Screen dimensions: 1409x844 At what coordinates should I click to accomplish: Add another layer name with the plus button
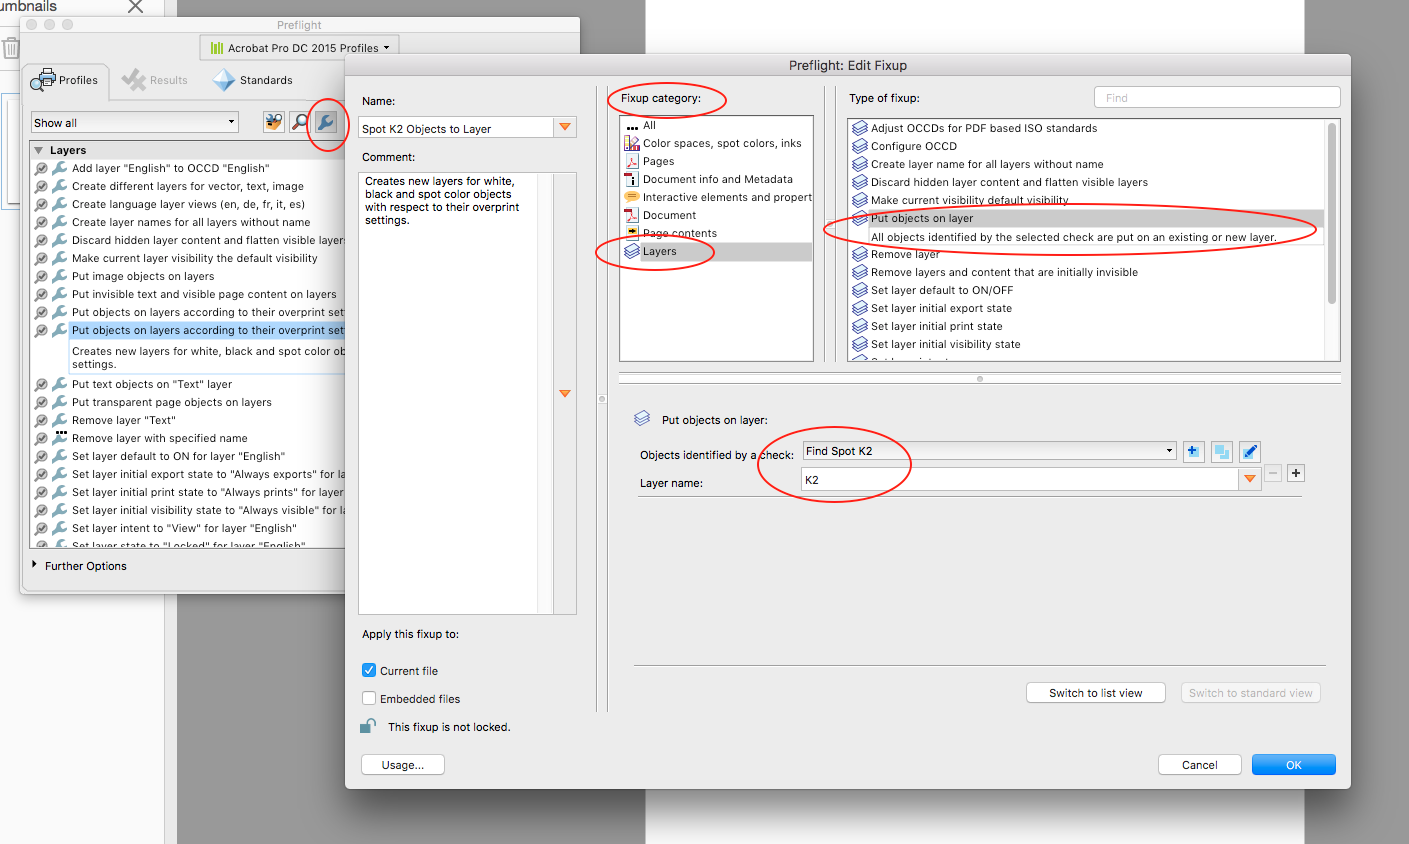(x=1295, y=472)
